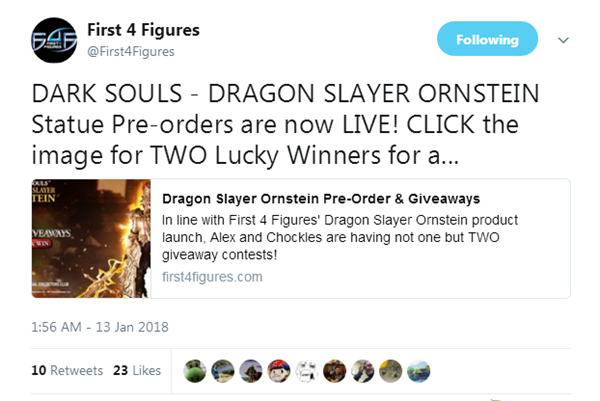Open the Dragon Slayer Ornstein card thumbnail
600x401 pixels.
pyautogui.click(x=91, y=238)
